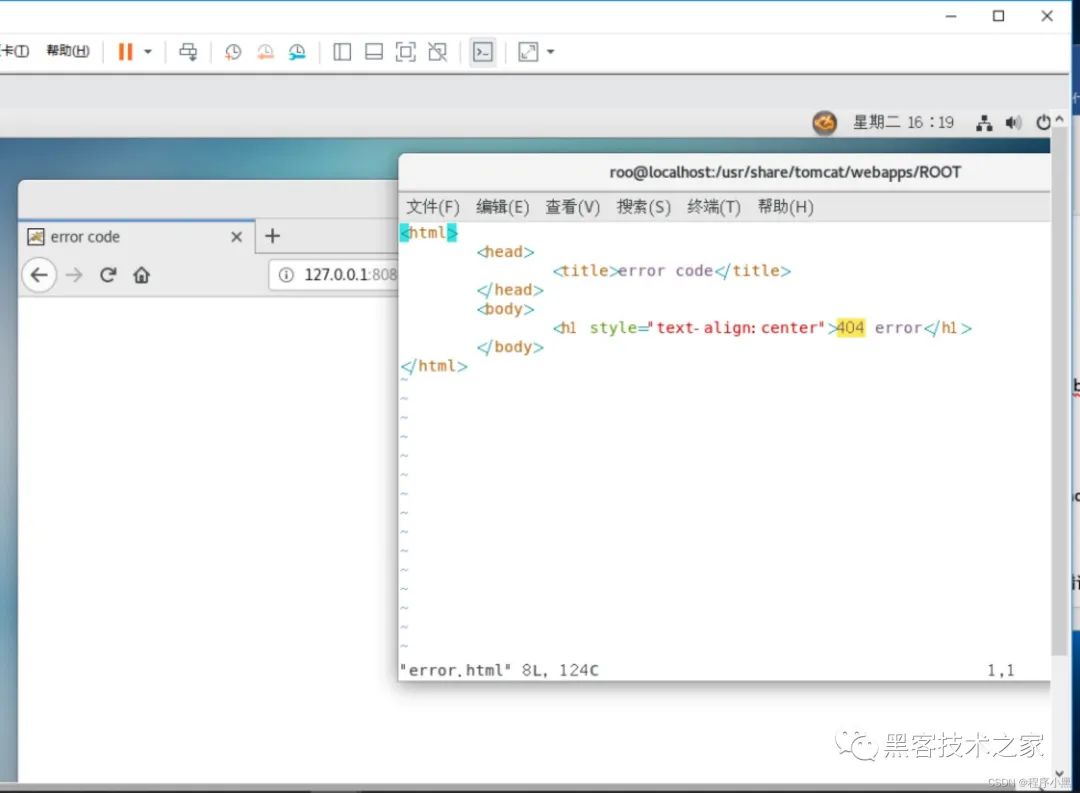
Task: Click the '<head>' opening tag
Action: 506,252
